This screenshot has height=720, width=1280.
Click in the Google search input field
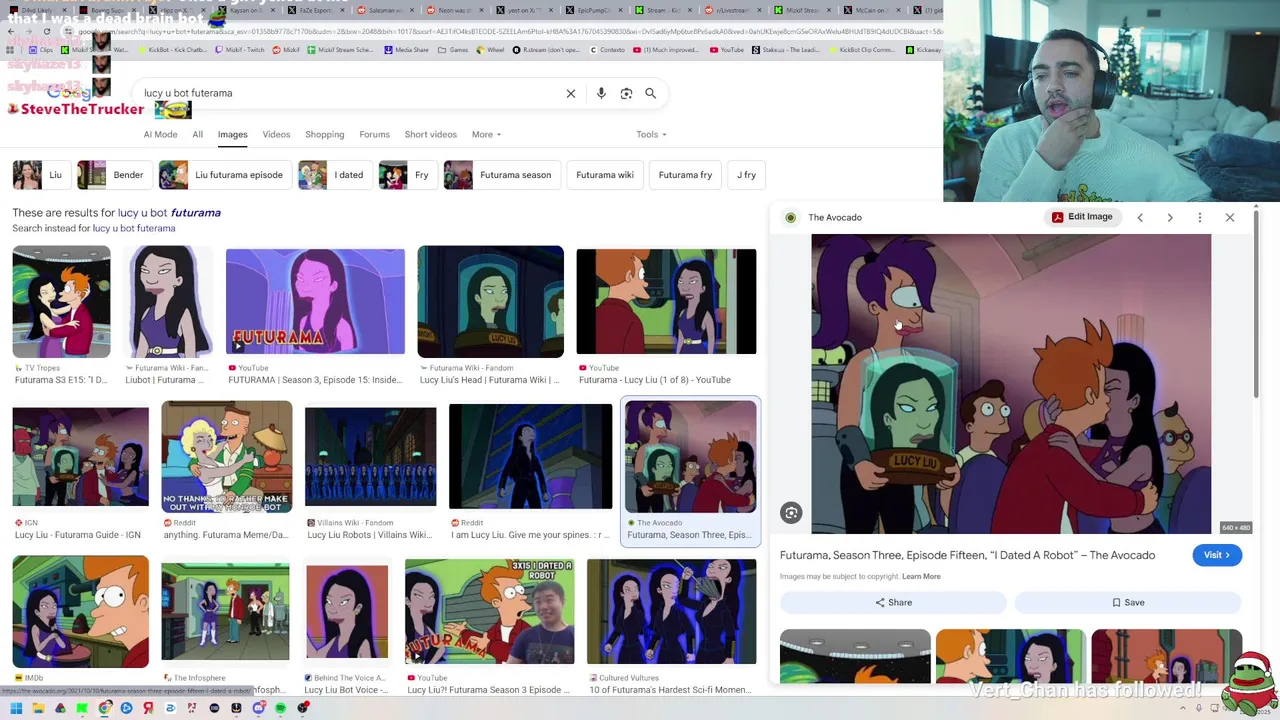pyautogui.click(x=350, y=93)
